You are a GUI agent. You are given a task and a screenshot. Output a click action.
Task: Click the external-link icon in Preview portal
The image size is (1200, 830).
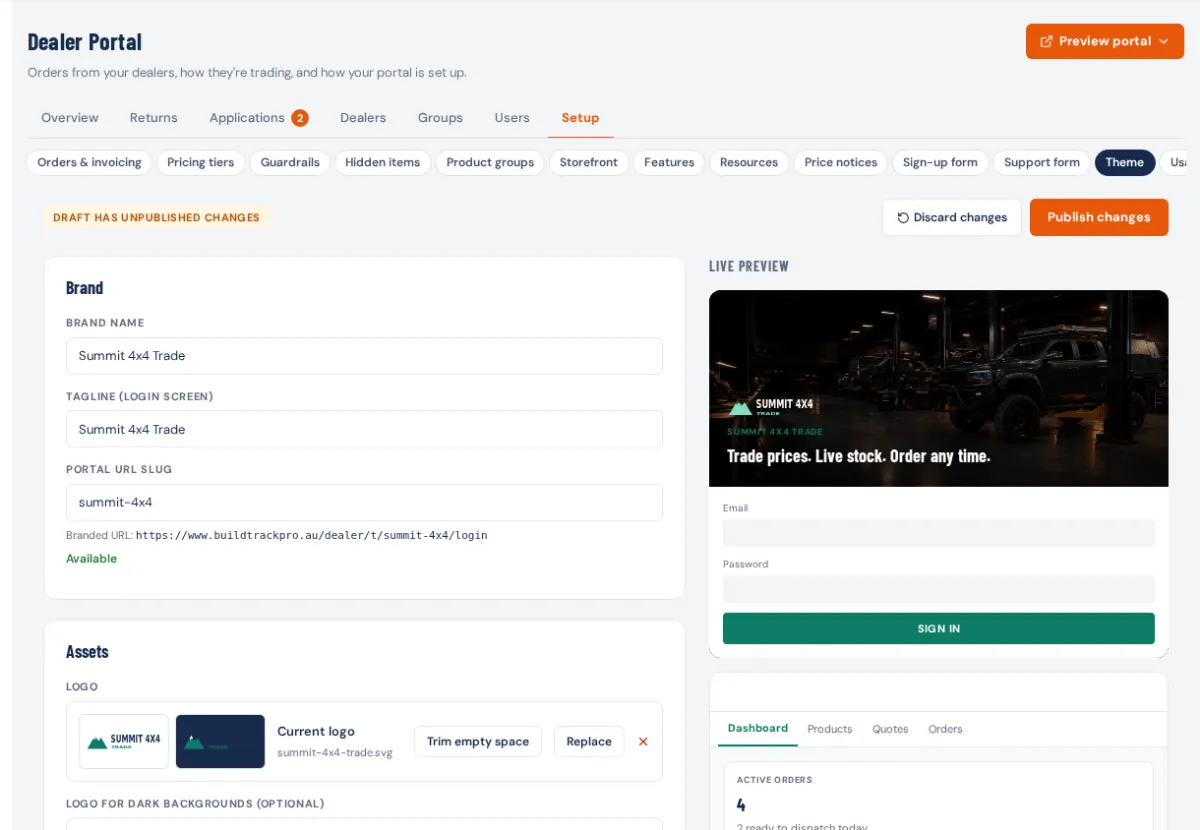coord(1046,42)
